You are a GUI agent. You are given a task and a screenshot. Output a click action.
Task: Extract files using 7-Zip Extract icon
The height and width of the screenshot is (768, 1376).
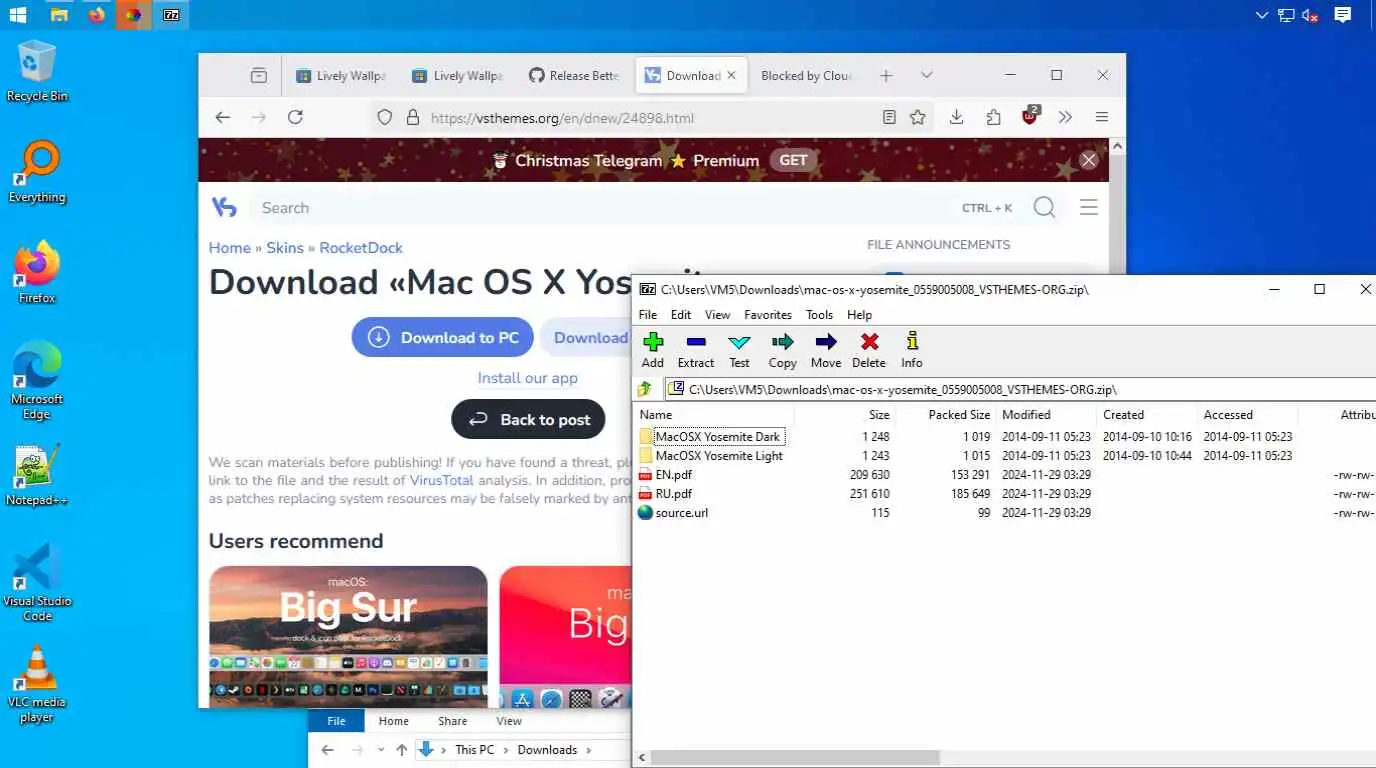pos(696,350)
